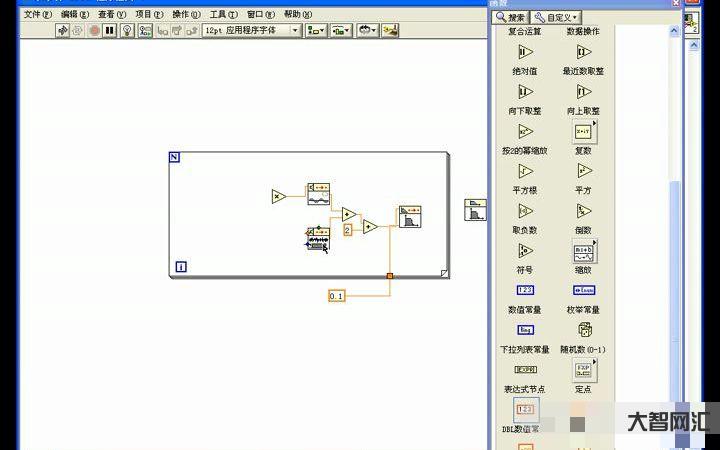Screen dimensions: 720x450
Task: Click the Run arrow in toolbar
Action: (x=62, y=31)
